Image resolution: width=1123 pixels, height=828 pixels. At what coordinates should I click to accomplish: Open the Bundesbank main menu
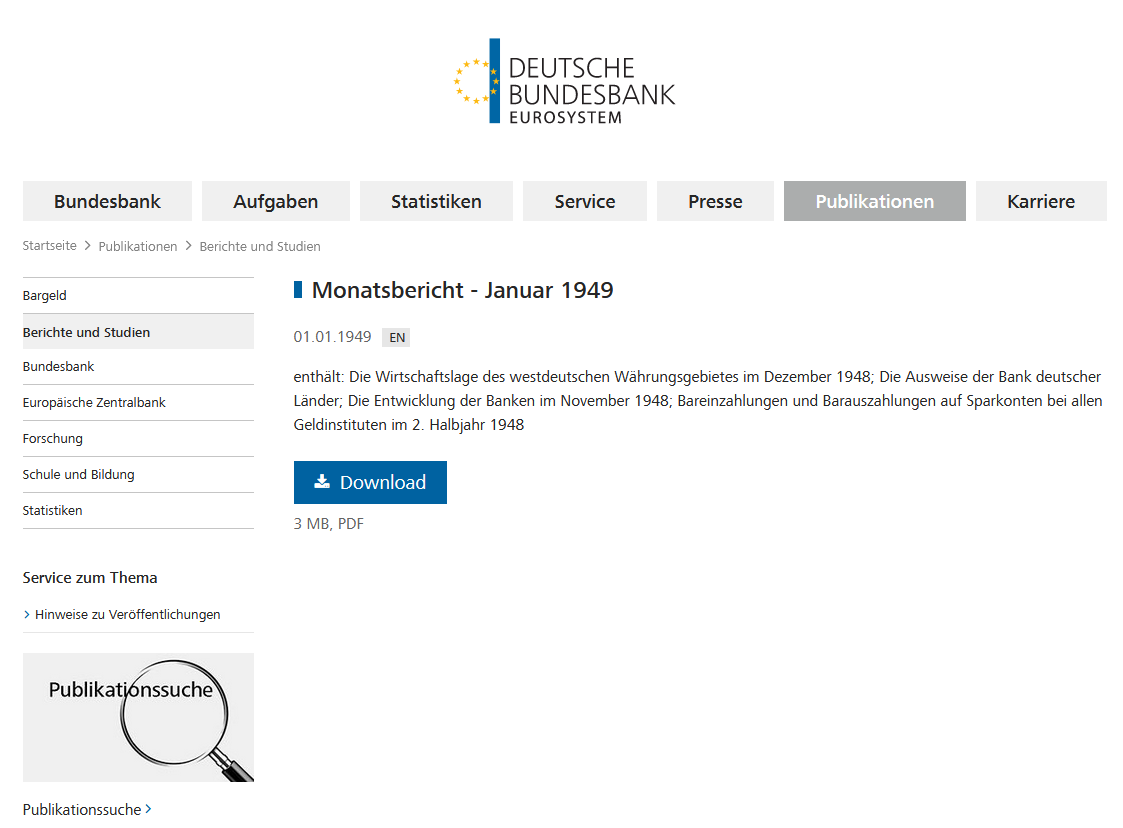[x=107, y=201]
